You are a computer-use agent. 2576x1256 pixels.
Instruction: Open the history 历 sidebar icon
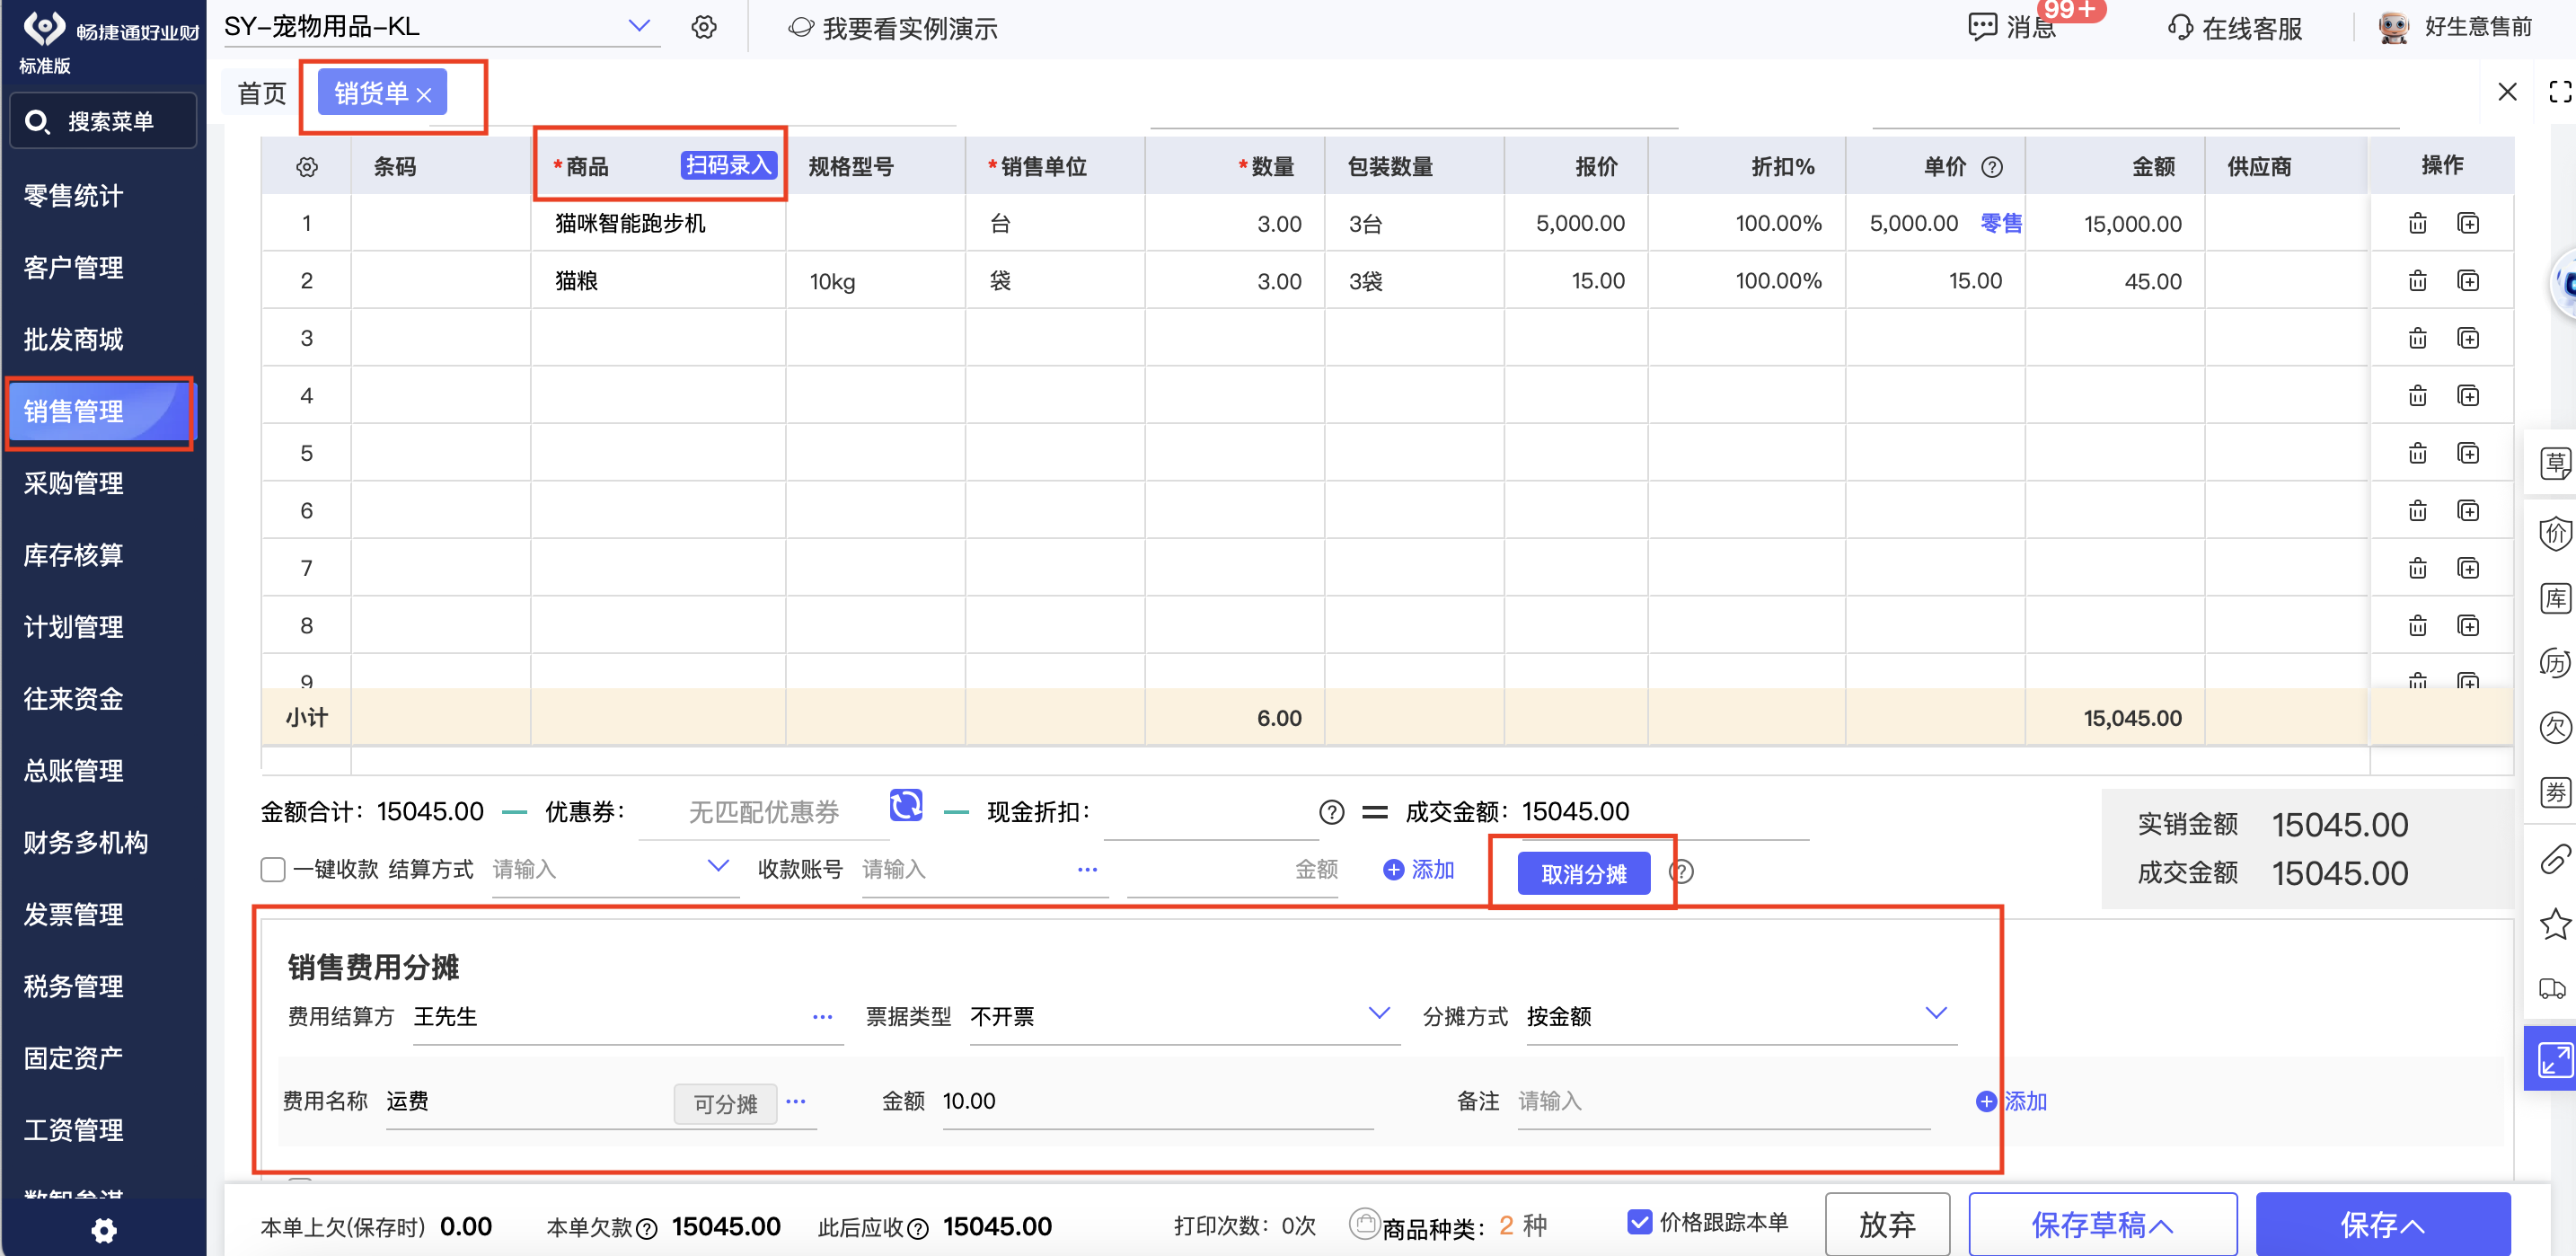point(2555,663)
